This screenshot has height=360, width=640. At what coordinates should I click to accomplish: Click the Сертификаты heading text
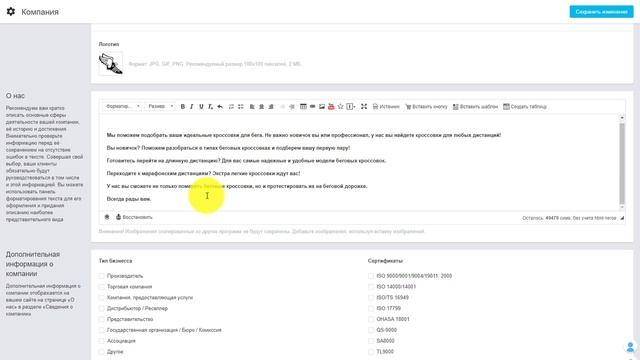(x=385, y=261)
